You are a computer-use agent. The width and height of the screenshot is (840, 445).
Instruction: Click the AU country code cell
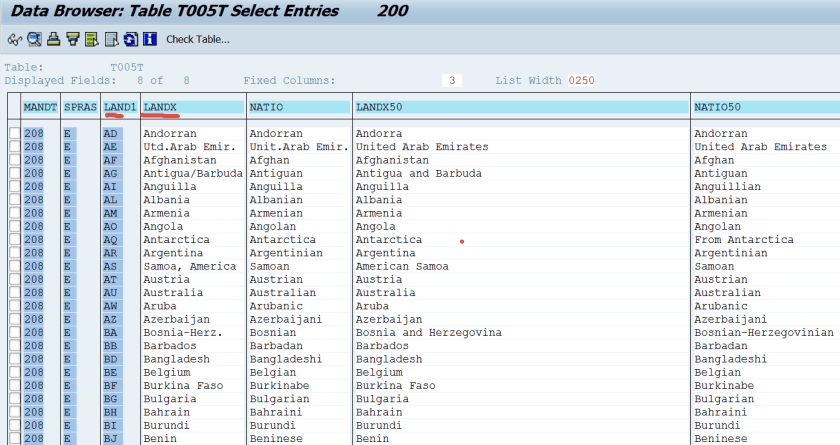coord(111,293)
